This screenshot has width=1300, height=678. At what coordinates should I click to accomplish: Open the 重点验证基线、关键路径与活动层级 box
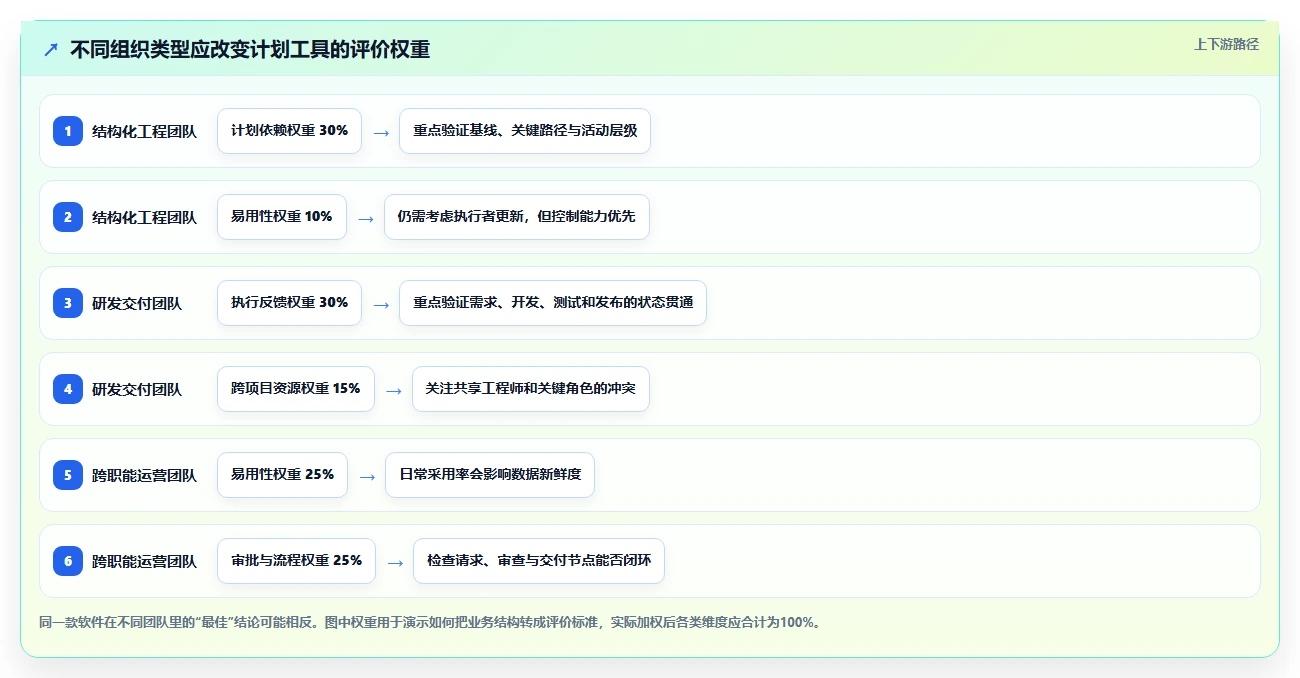click(x=525, y=131)
